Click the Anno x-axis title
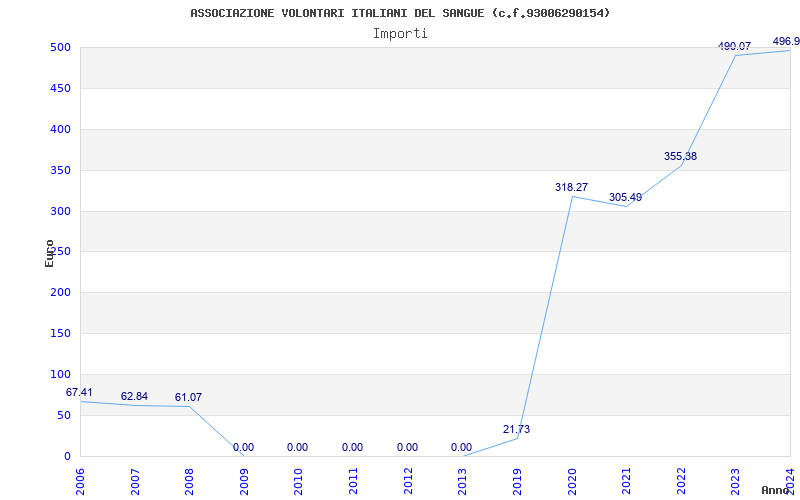This screenshot has width=800, height=500. point(776,490)
